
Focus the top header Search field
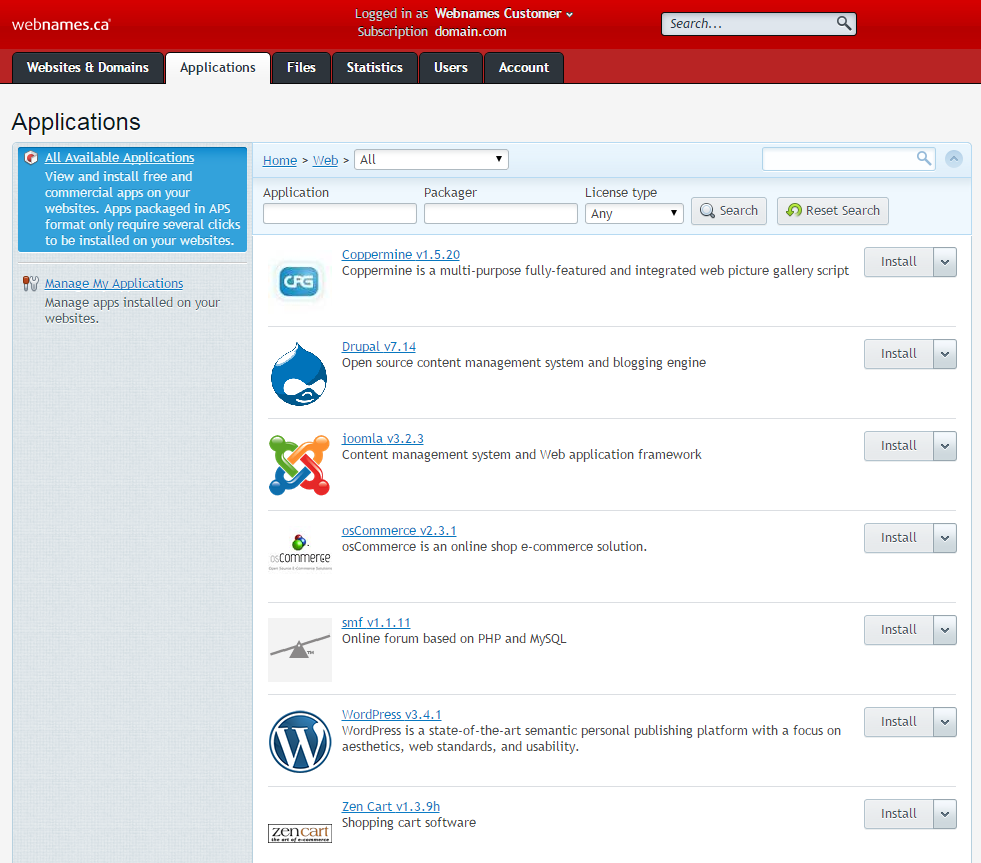coord(758,24)
